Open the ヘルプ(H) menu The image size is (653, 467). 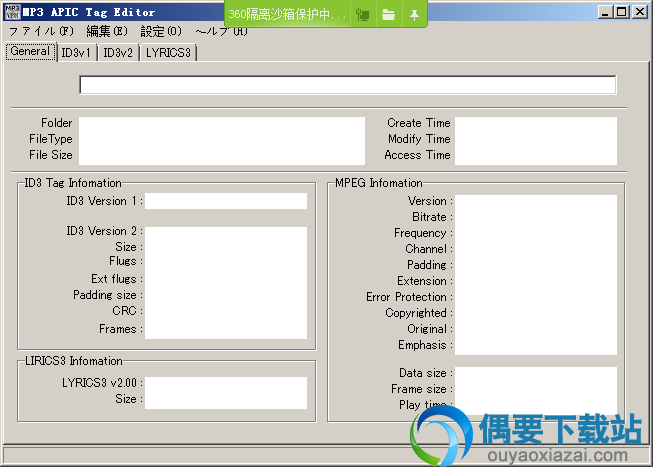pos(222,31)
